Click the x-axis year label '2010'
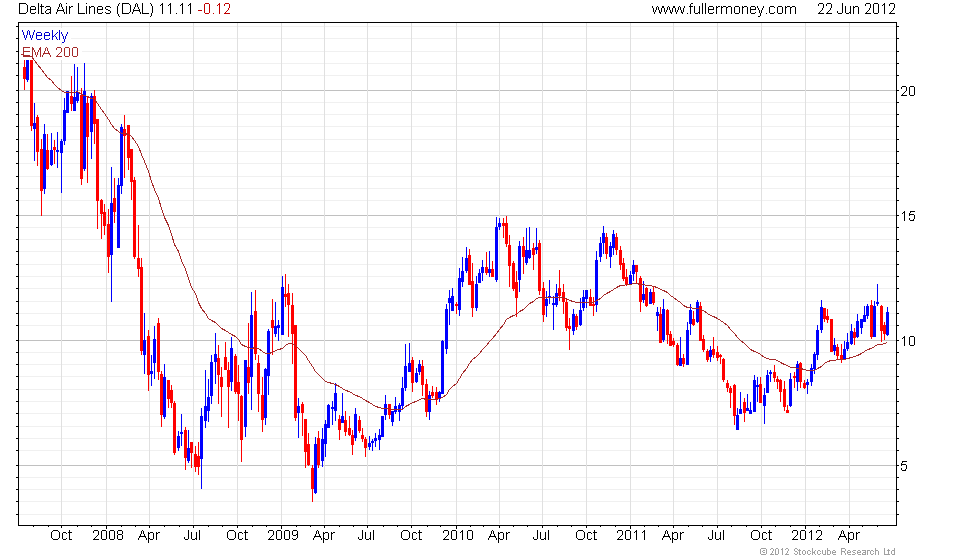The image size is (980, 560). [x=458, y=536]
